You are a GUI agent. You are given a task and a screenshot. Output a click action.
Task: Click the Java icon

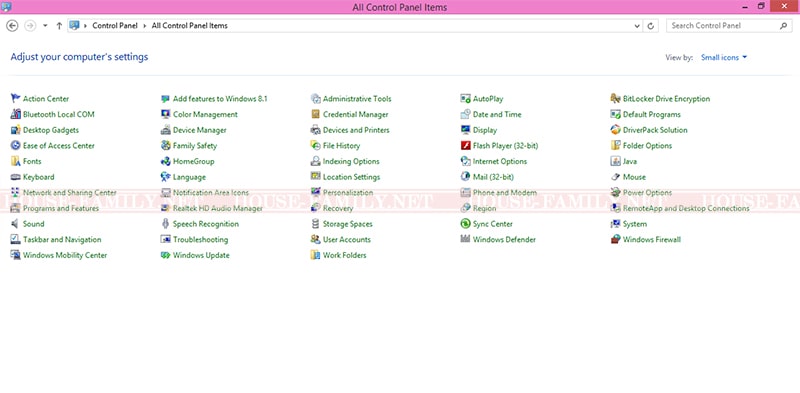pos(615,161)
